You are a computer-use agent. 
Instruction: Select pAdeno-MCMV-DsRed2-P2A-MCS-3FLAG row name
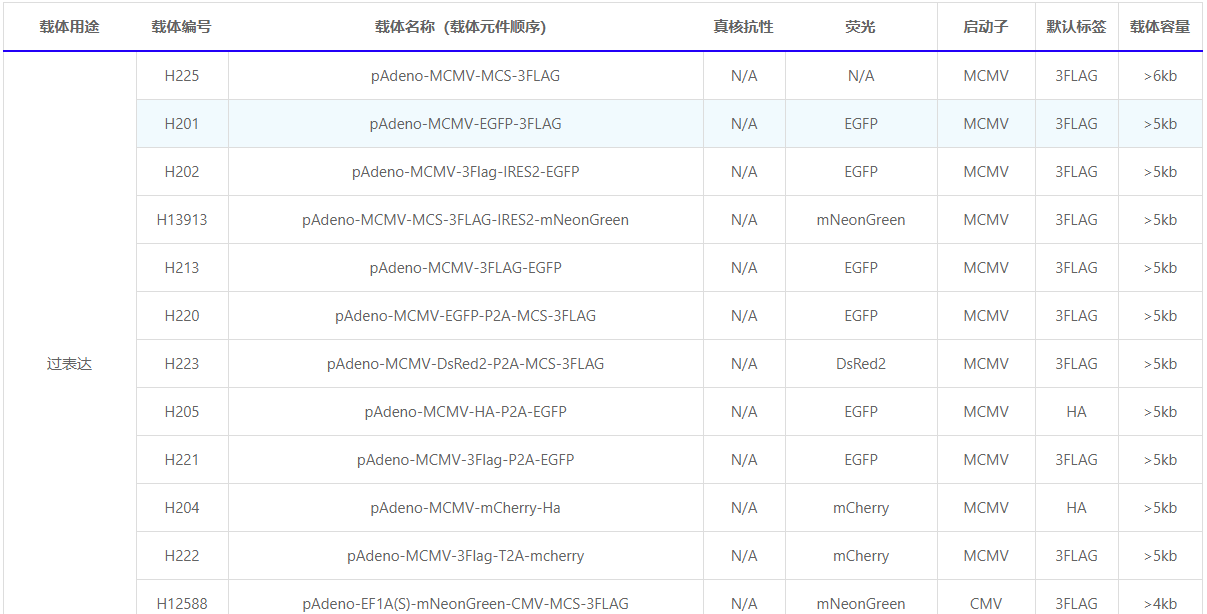pos(465,364)
